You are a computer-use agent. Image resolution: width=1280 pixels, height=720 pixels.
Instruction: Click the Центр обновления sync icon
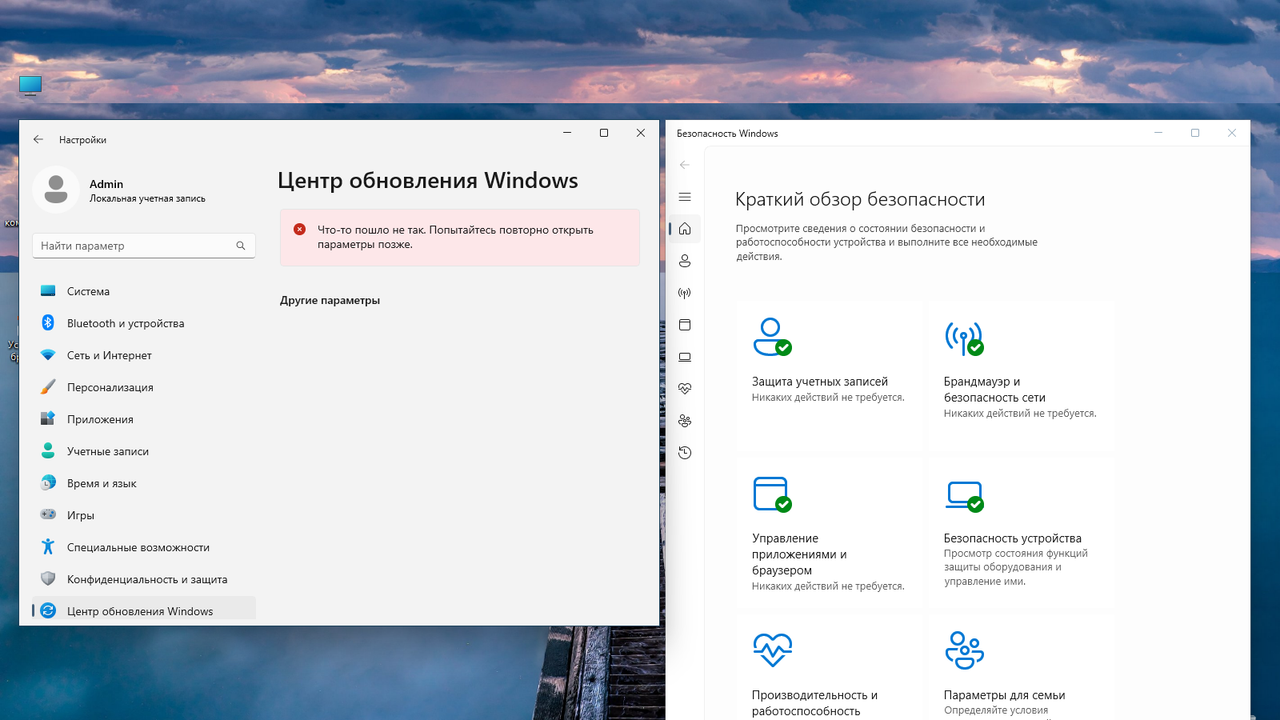47,611
